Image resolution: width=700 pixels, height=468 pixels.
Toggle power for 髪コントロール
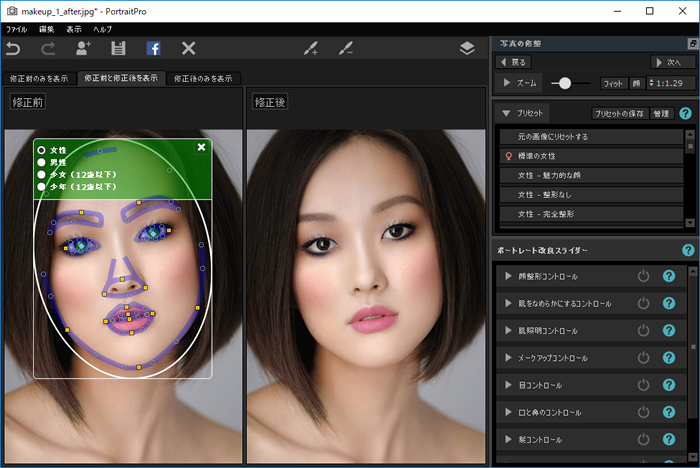643,439
